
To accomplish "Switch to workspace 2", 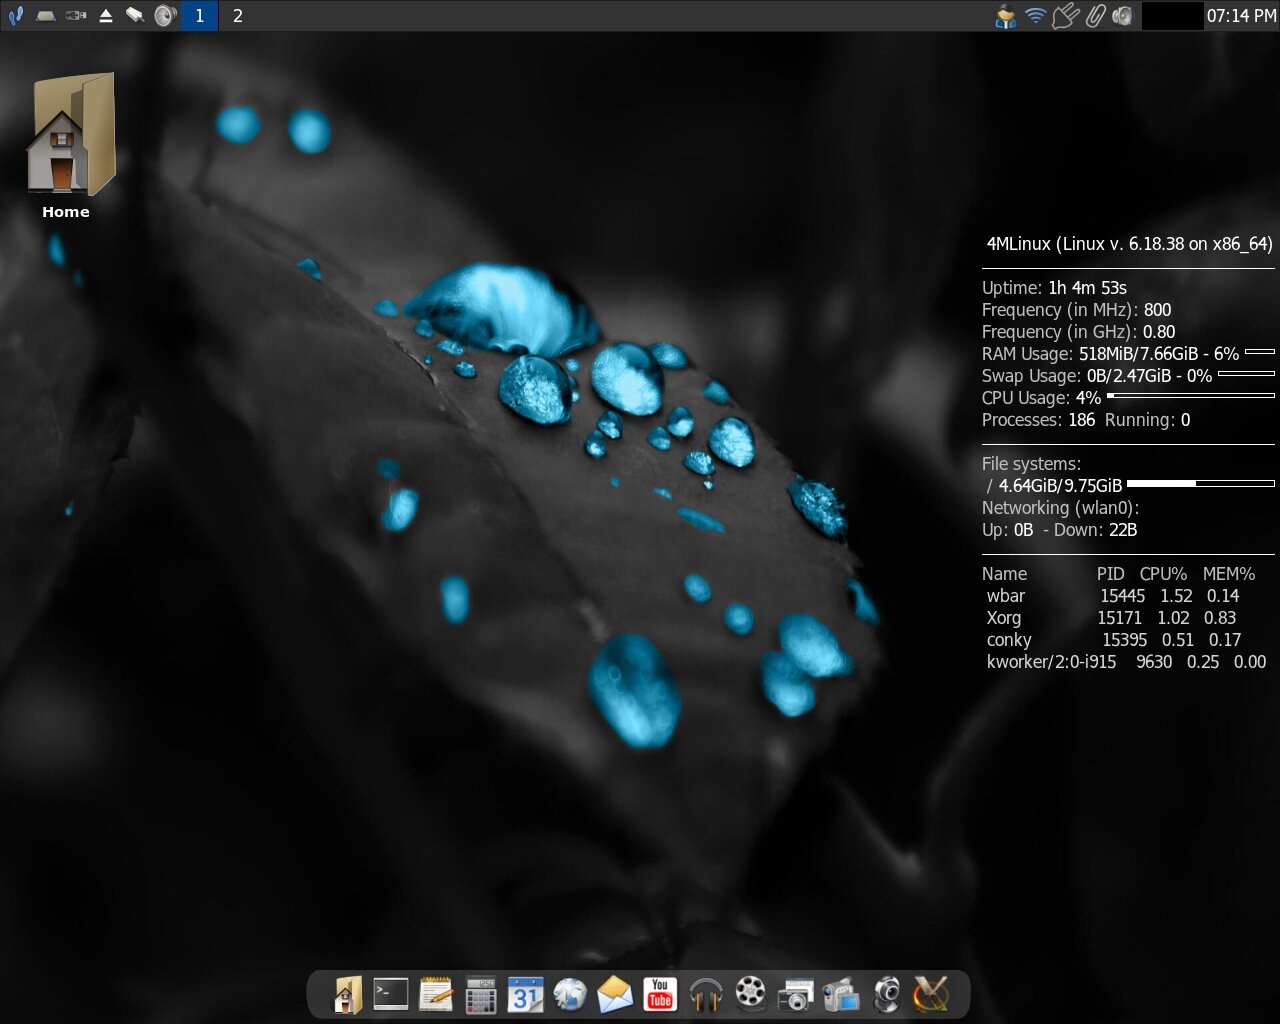I will (238, 16).
